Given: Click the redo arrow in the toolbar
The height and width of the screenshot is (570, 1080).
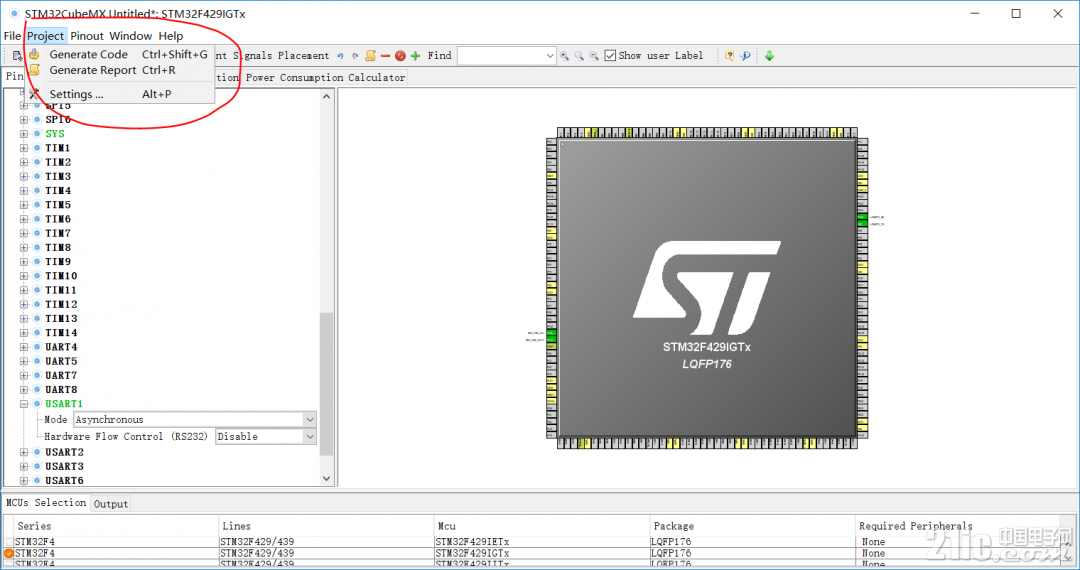Looking at the screenshot, I should coord(355,56).
